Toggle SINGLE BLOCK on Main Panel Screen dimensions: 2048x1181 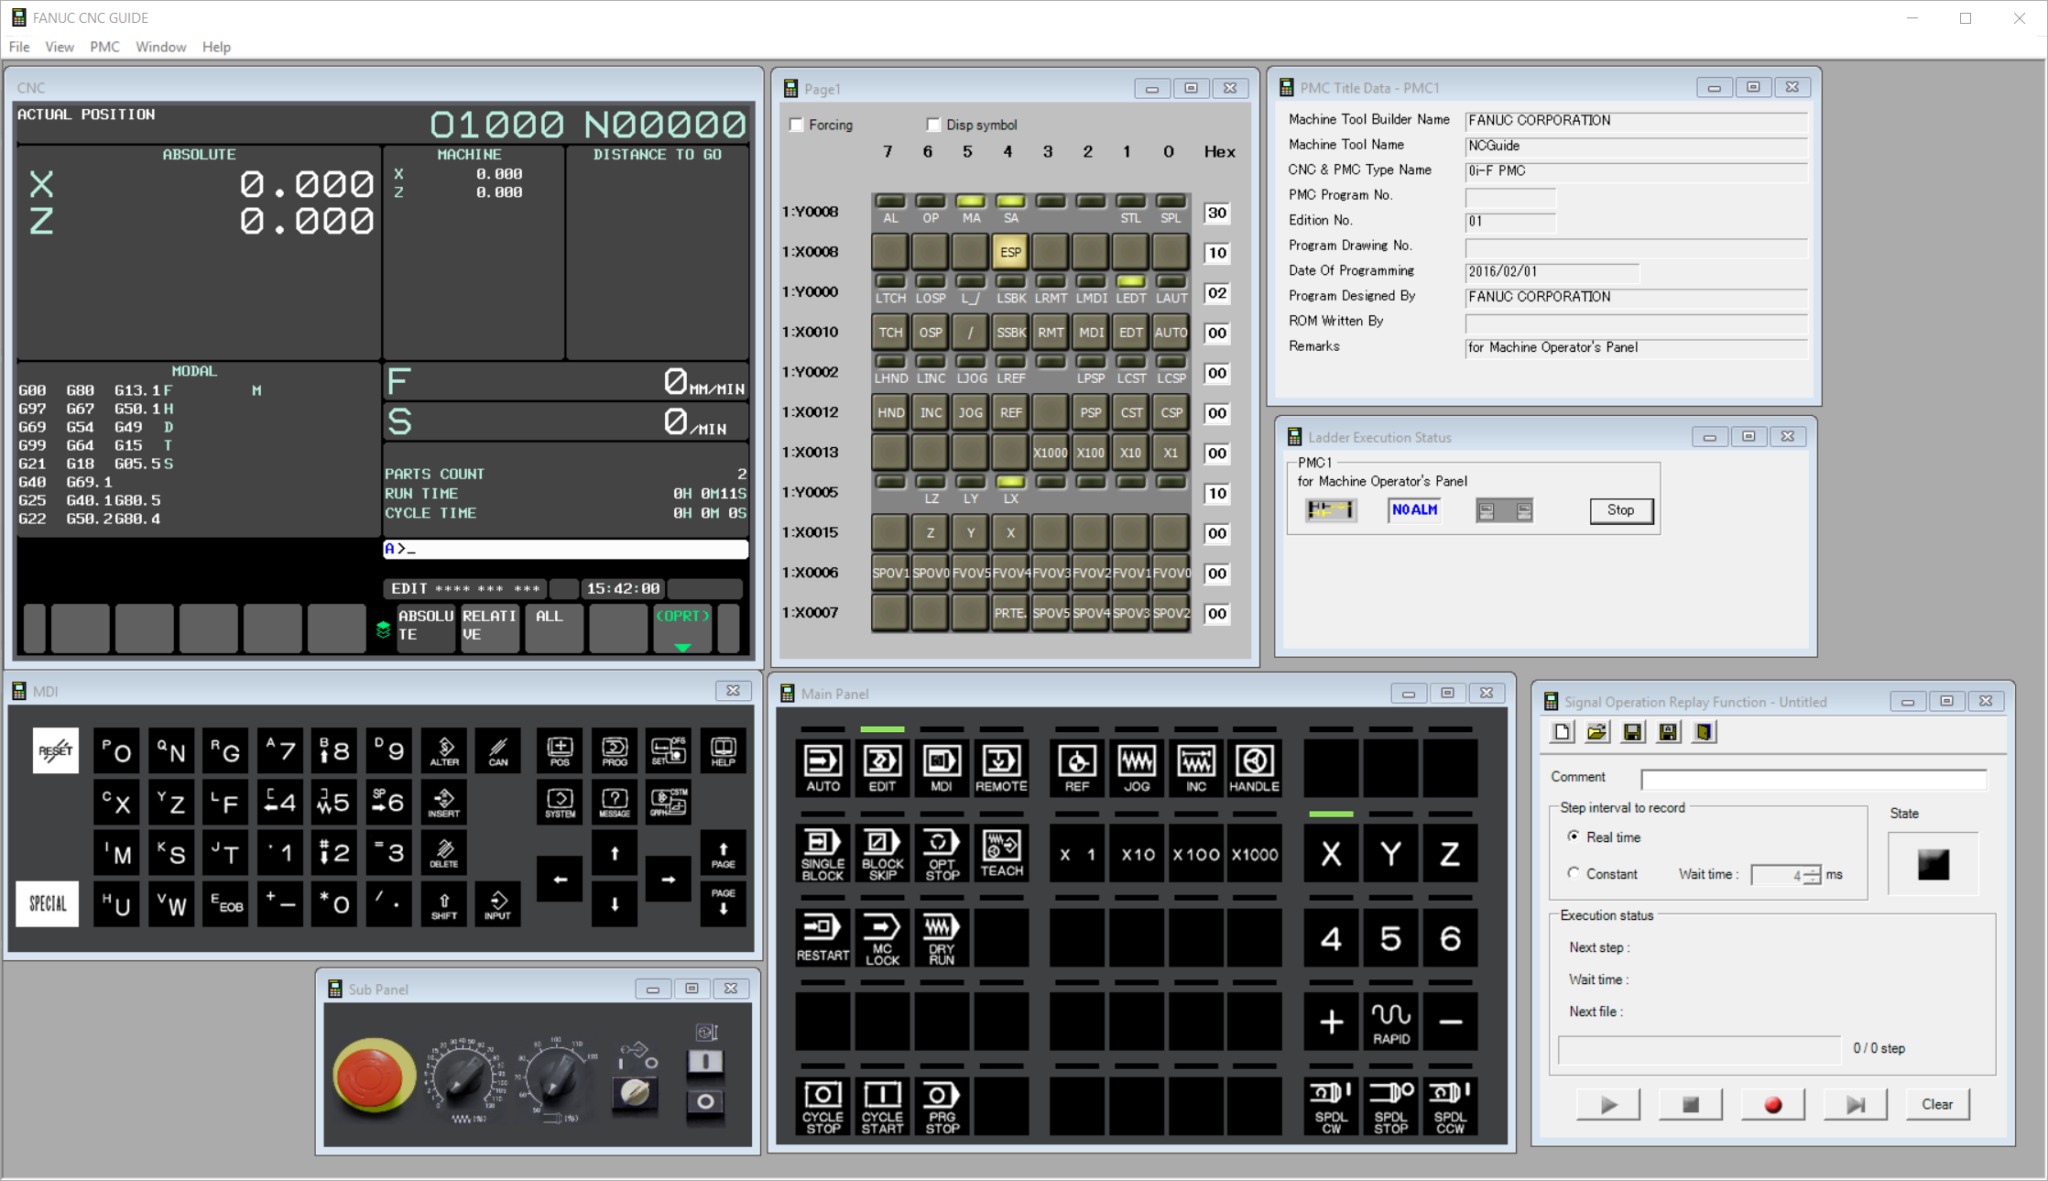(823, 853)
